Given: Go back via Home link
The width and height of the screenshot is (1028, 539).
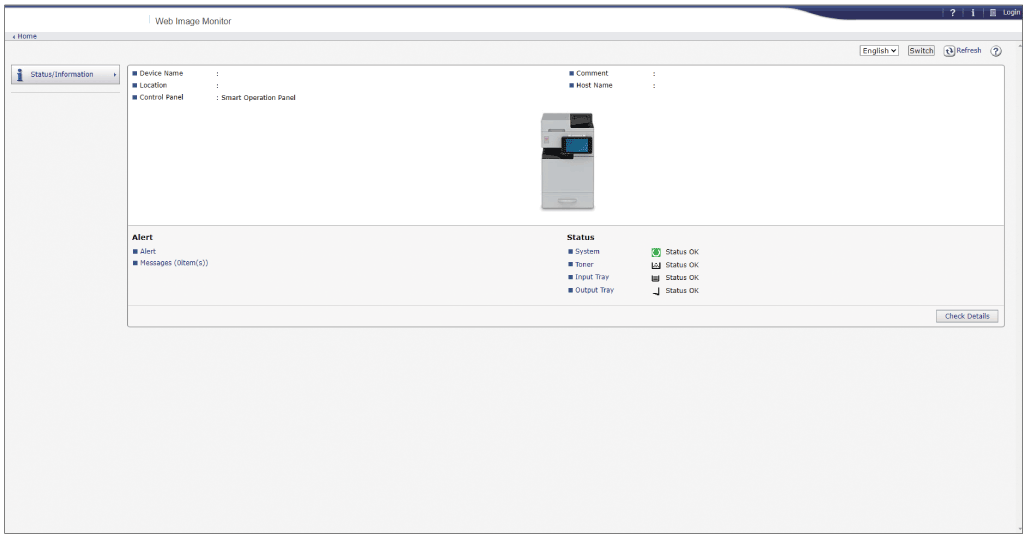Looking at the screenshot, I should pos(25,36).
